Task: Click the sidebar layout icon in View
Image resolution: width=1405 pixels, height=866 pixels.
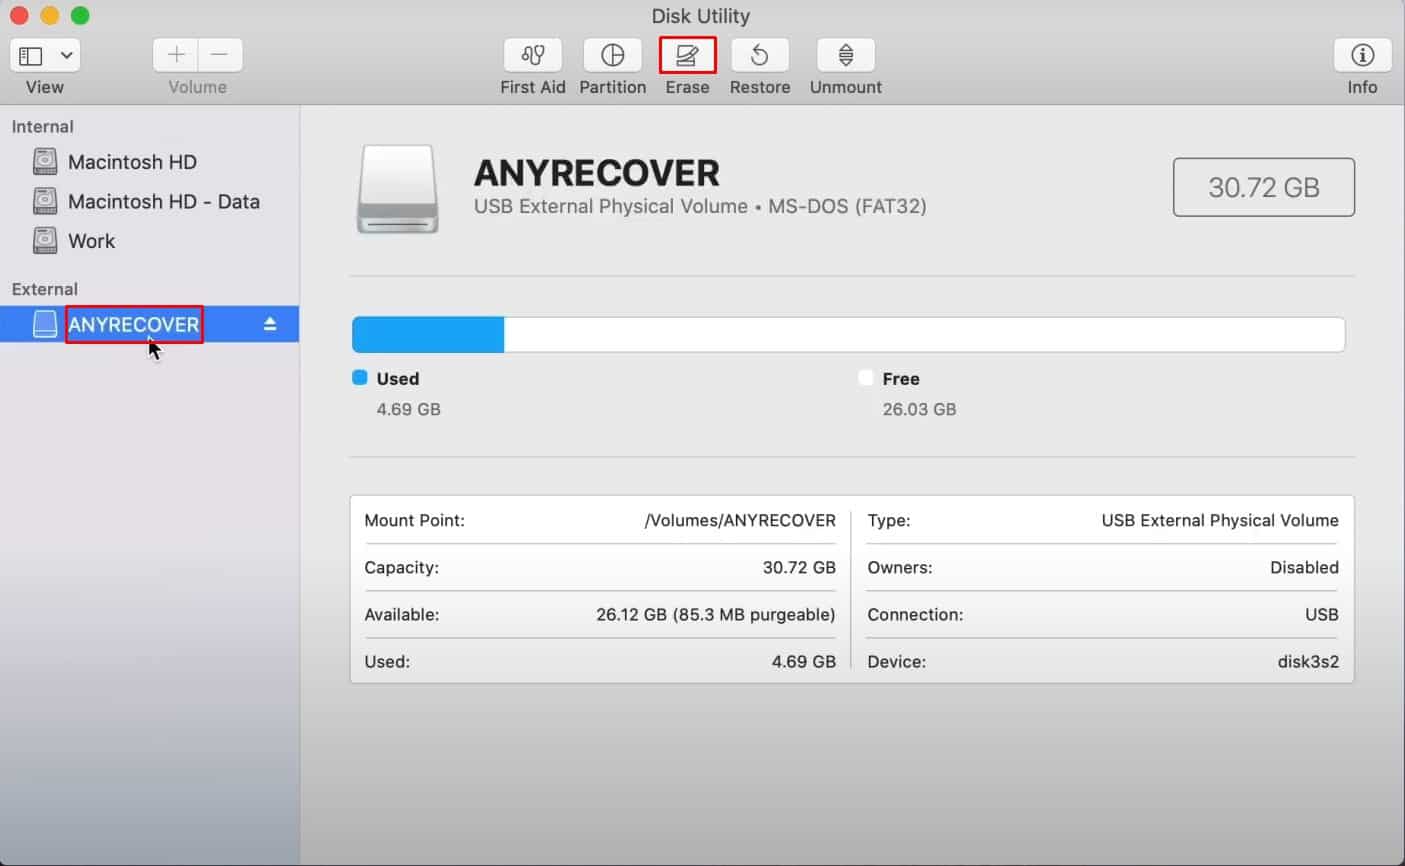Action: 31,55
